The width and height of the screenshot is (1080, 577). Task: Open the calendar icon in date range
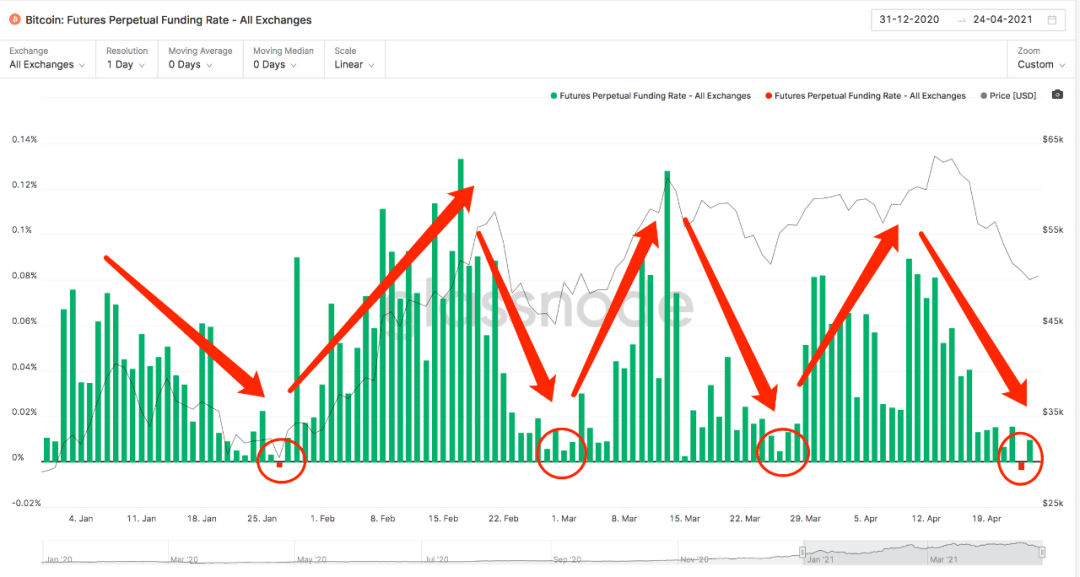(1052, 20)
